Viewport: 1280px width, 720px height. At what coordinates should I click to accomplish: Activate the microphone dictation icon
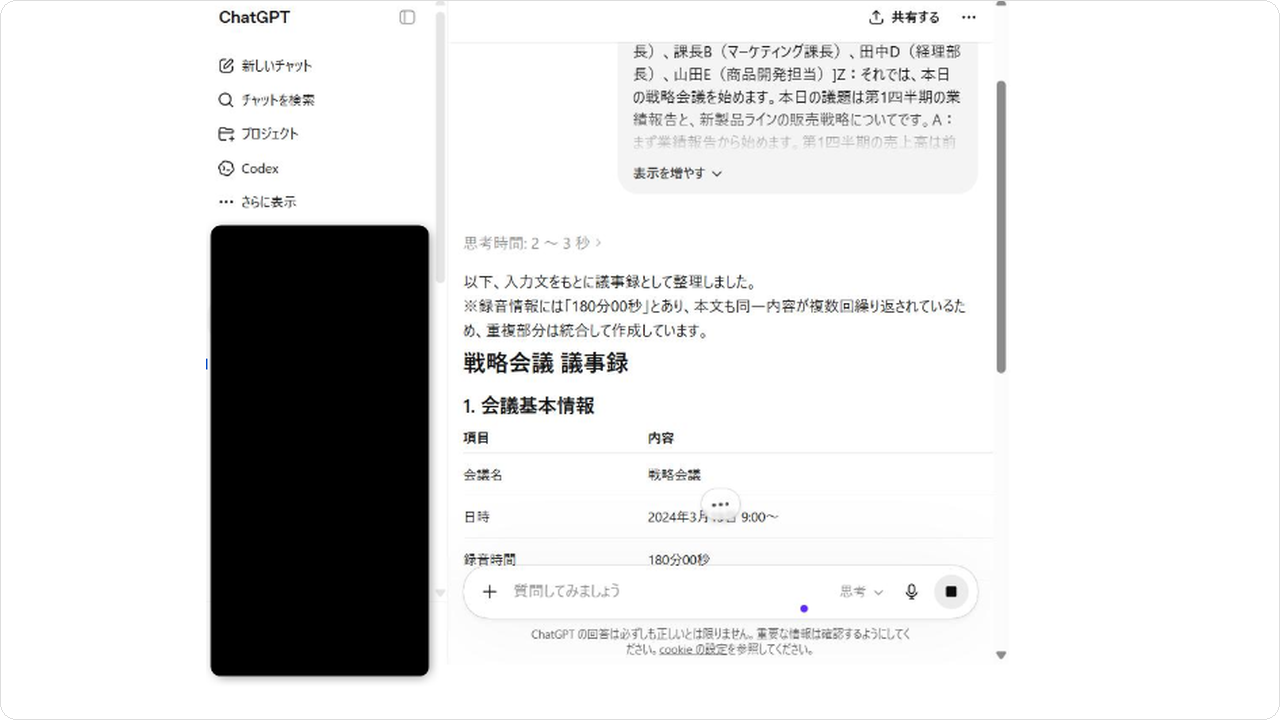[x=911, y=592]
